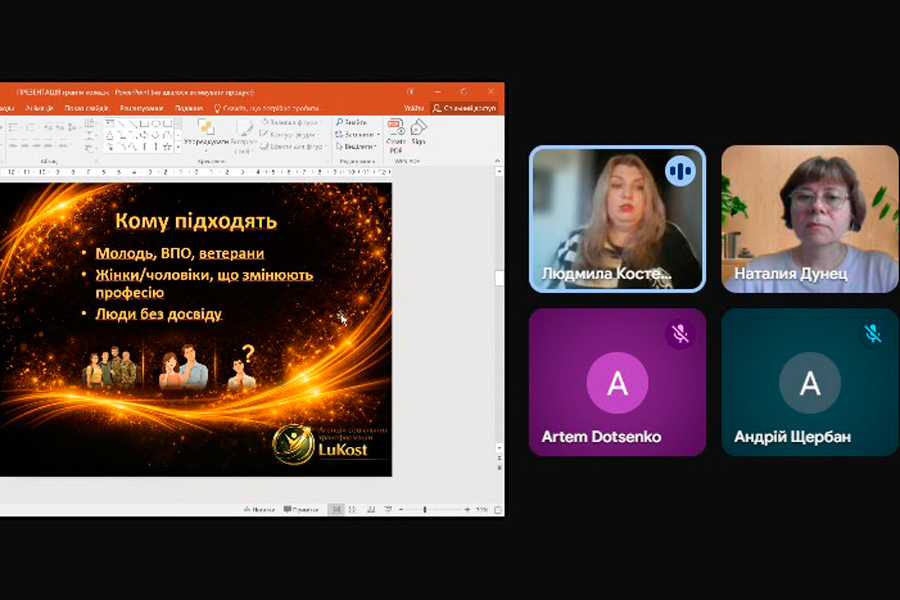
Task: Click the Fit slide to window icon
Action: [497, 509]
